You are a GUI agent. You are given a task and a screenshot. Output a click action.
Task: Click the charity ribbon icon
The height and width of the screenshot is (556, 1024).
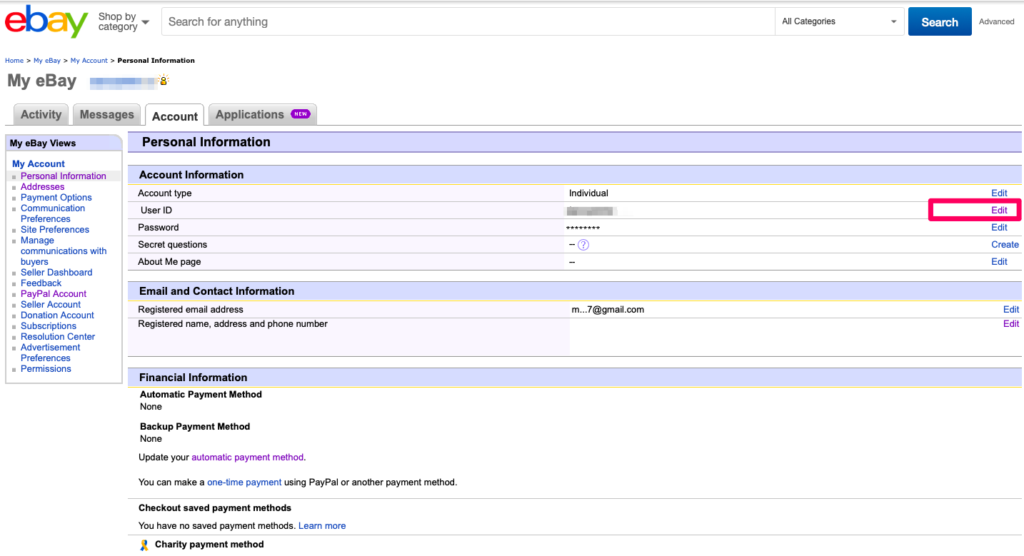(144, 545)
